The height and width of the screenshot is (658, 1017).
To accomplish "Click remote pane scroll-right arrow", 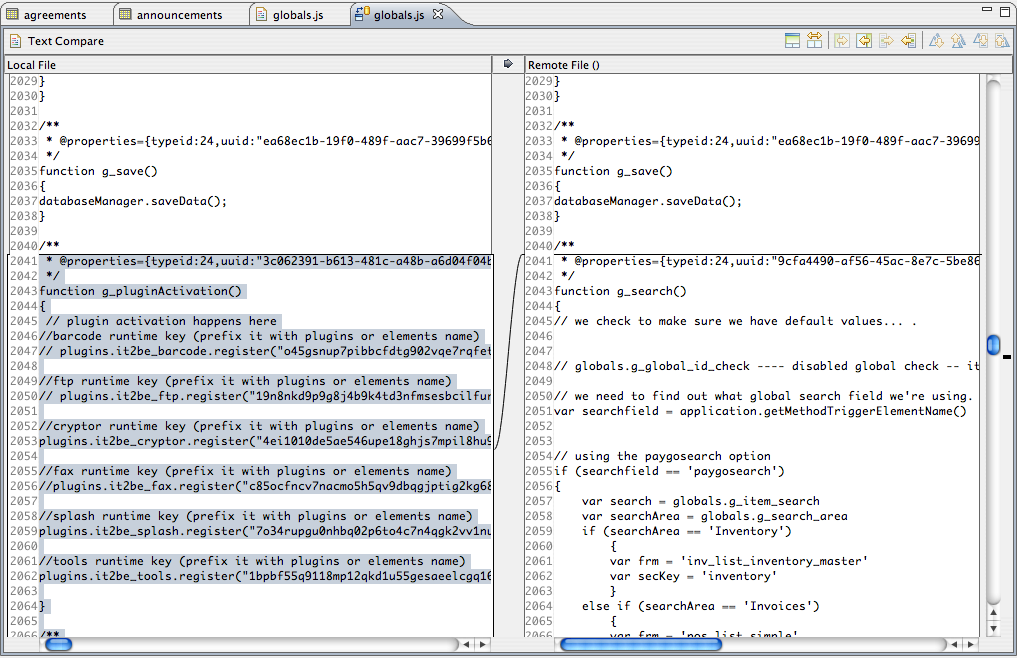I will (x=970, y=644).
